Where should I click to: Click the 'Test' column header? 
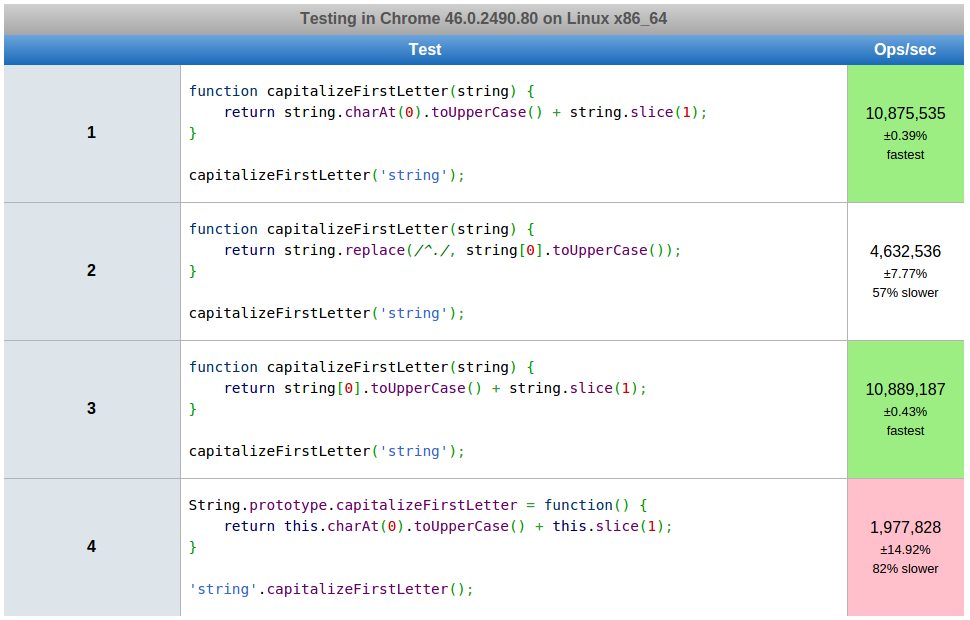coord(425,50)
